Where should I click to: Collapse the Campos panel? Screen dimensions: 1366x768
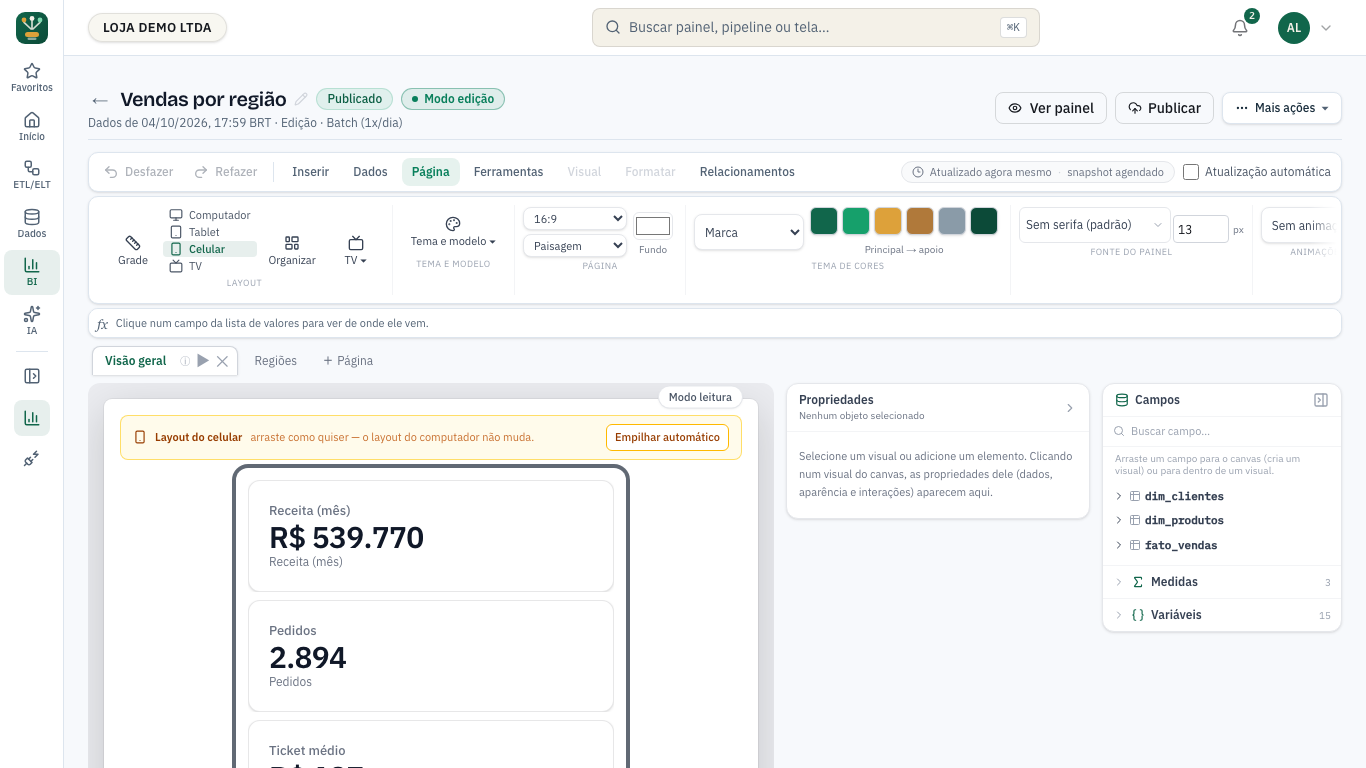(x=1321, y=400)
